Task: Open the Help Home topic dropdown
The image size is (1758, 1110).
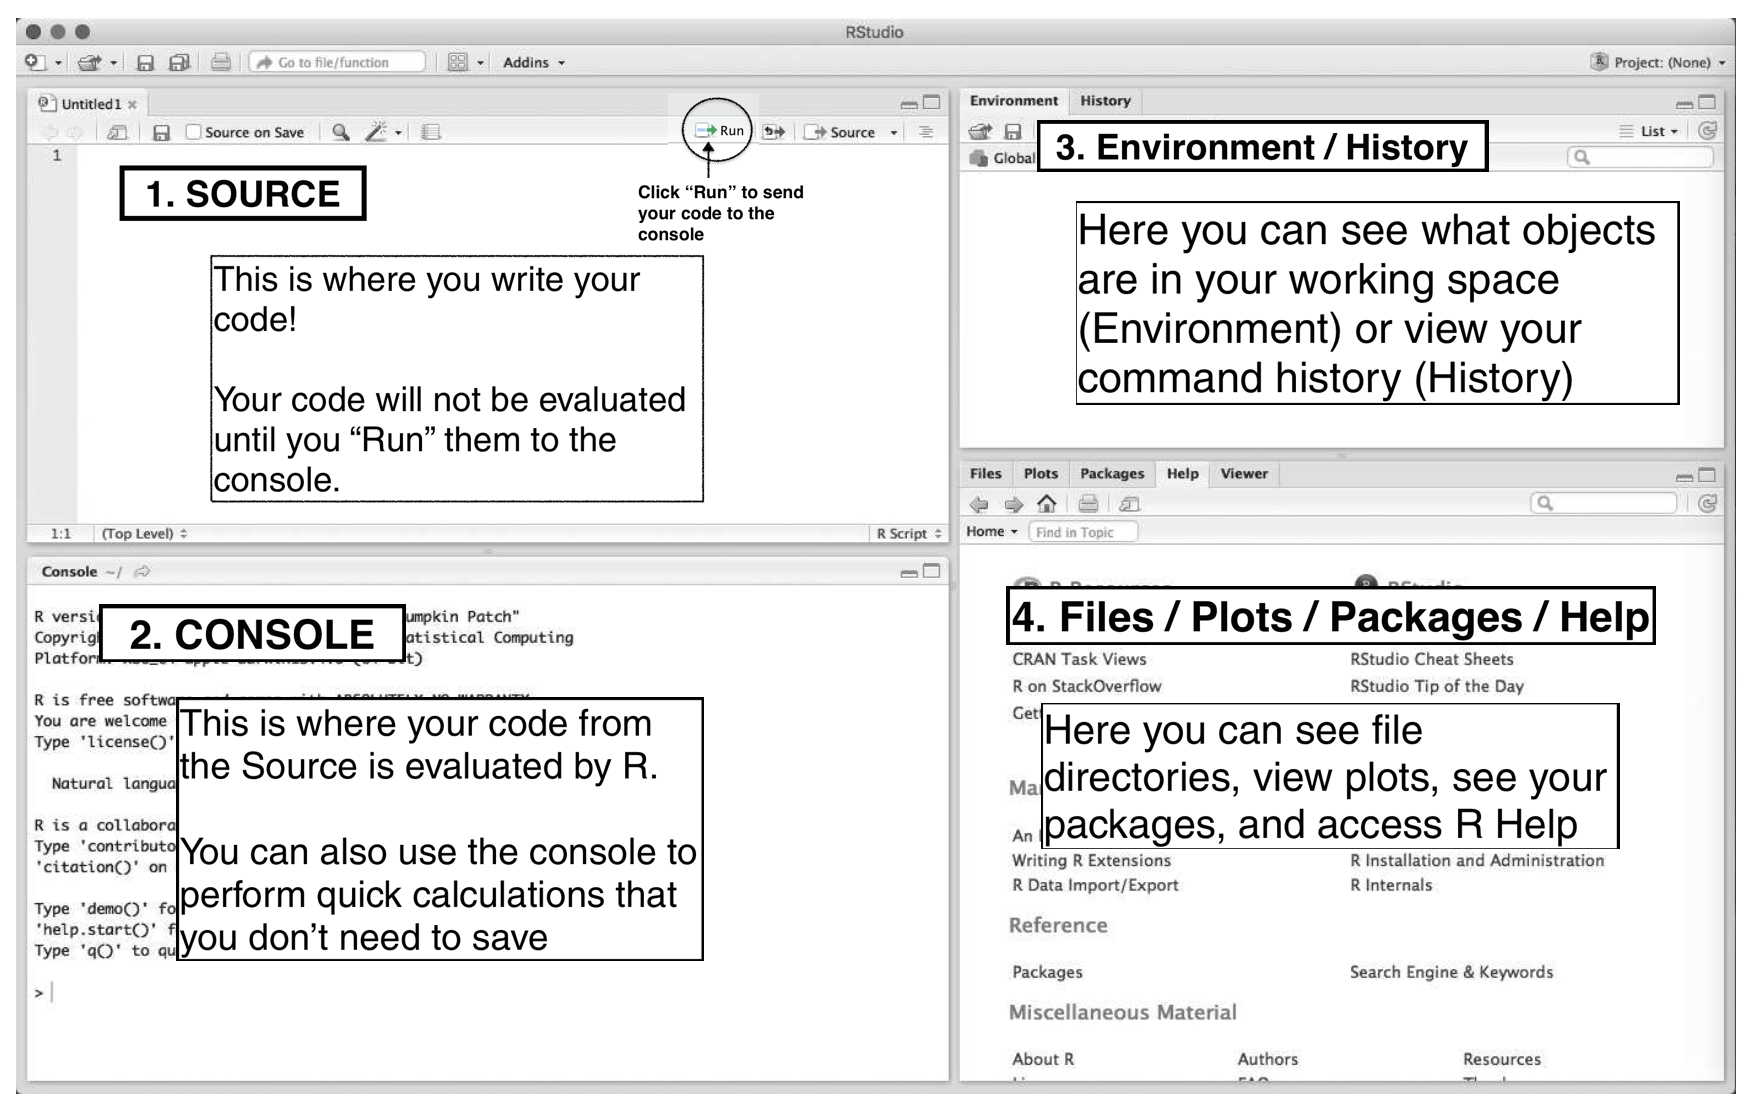Action: click(991, 532)
